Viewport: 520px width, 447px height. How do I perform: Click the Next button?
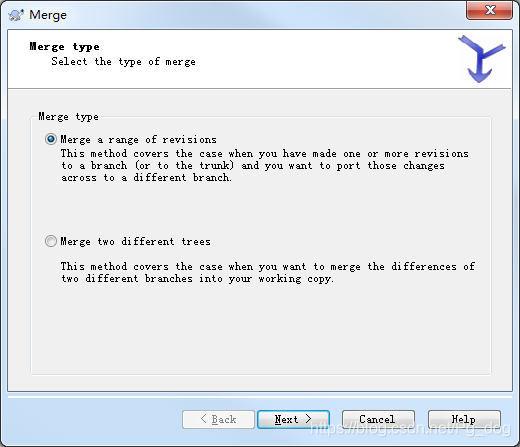293,419
